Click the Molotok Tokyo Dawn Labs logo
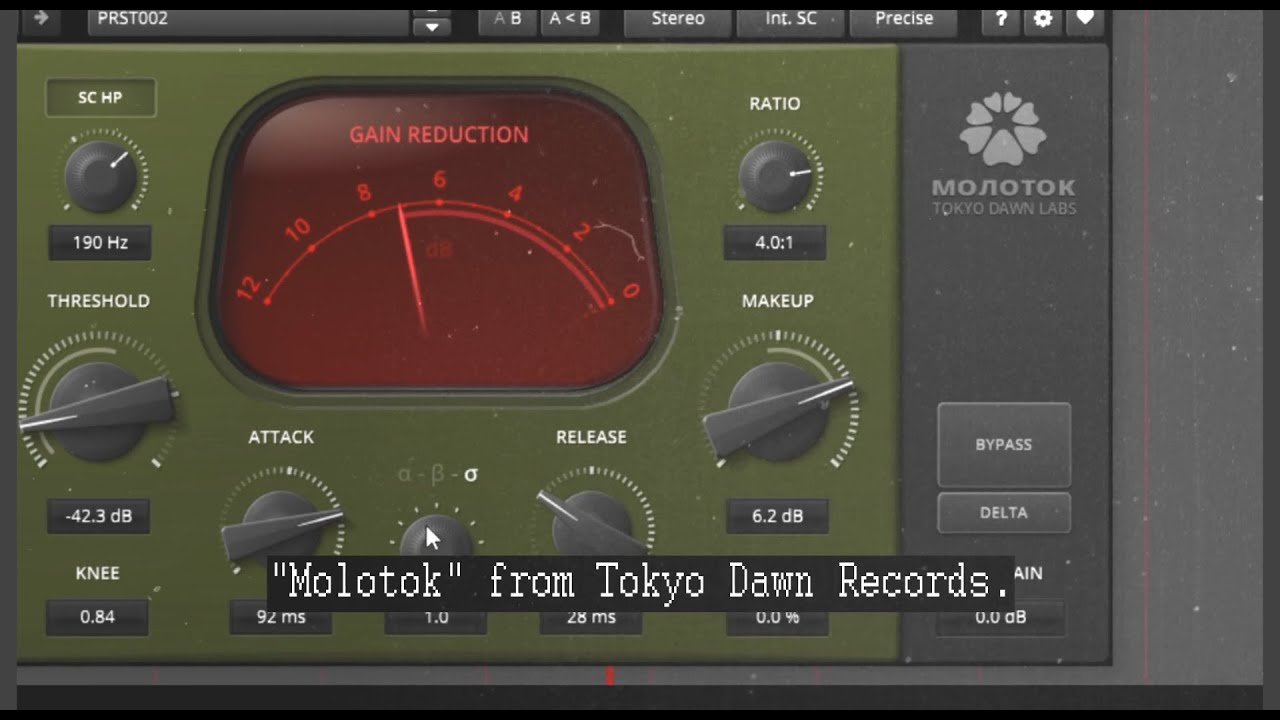The image size is (1280, 720). (x=1003, y=155)
